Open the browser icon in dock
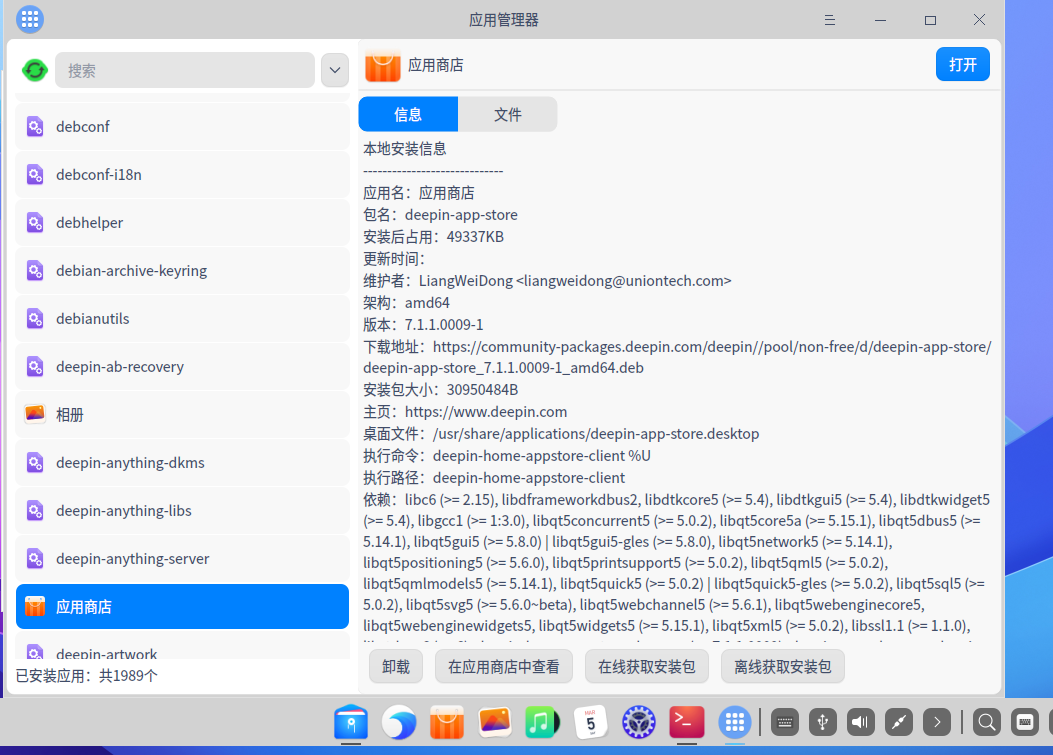 click(399, 723)
